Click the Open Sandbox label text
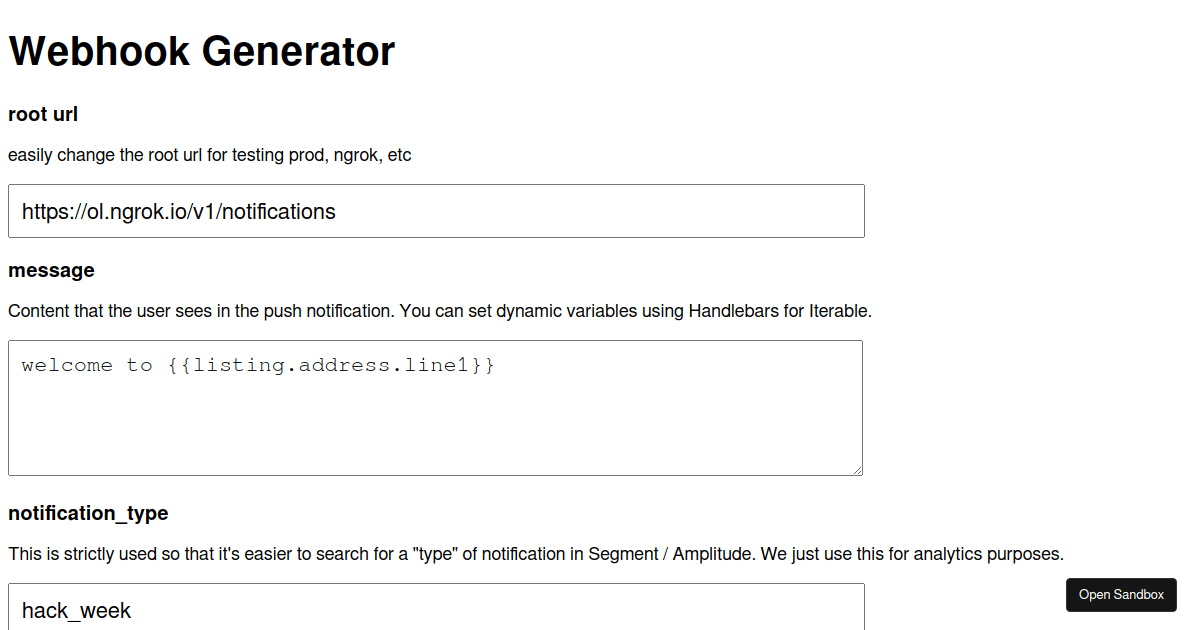The height and width of the screenshot is (630, 1200). coord(1121,594)
